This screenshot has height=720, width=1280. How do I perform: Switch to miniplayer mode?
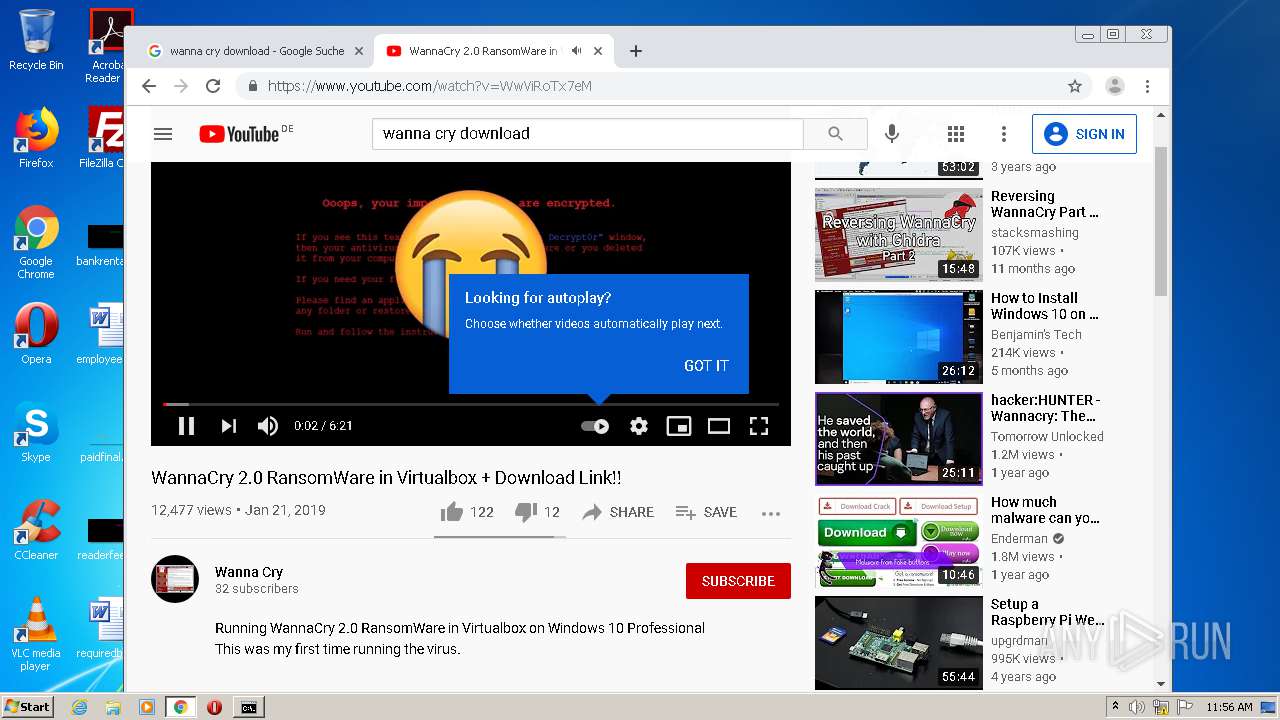[x=679, y=426]
